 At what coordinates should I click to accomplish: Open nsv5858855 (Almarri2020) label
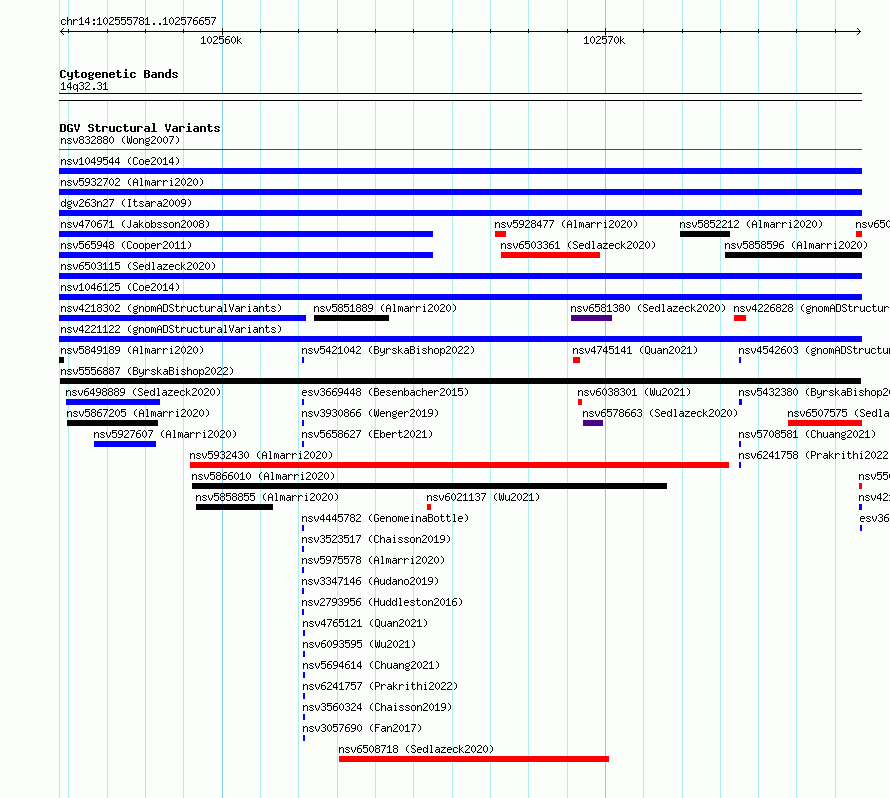coord(267,497)
